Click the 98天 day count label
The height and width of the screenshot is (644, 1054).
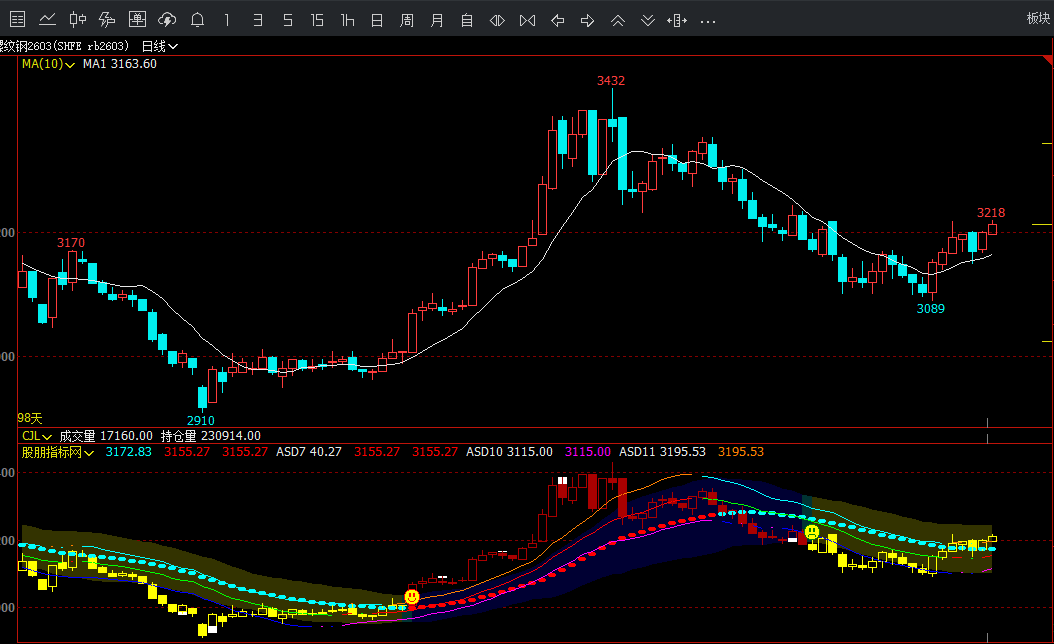click(30, 418)
